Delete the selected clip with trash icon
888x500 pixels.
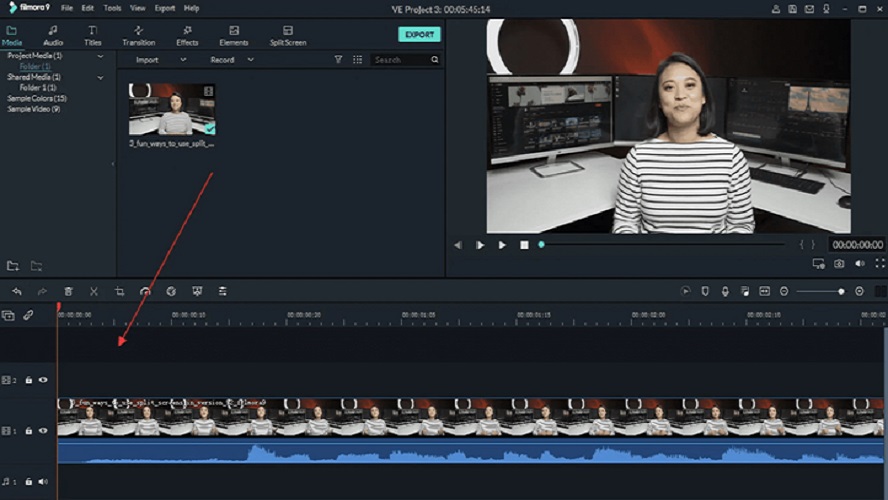pos(68,291)
